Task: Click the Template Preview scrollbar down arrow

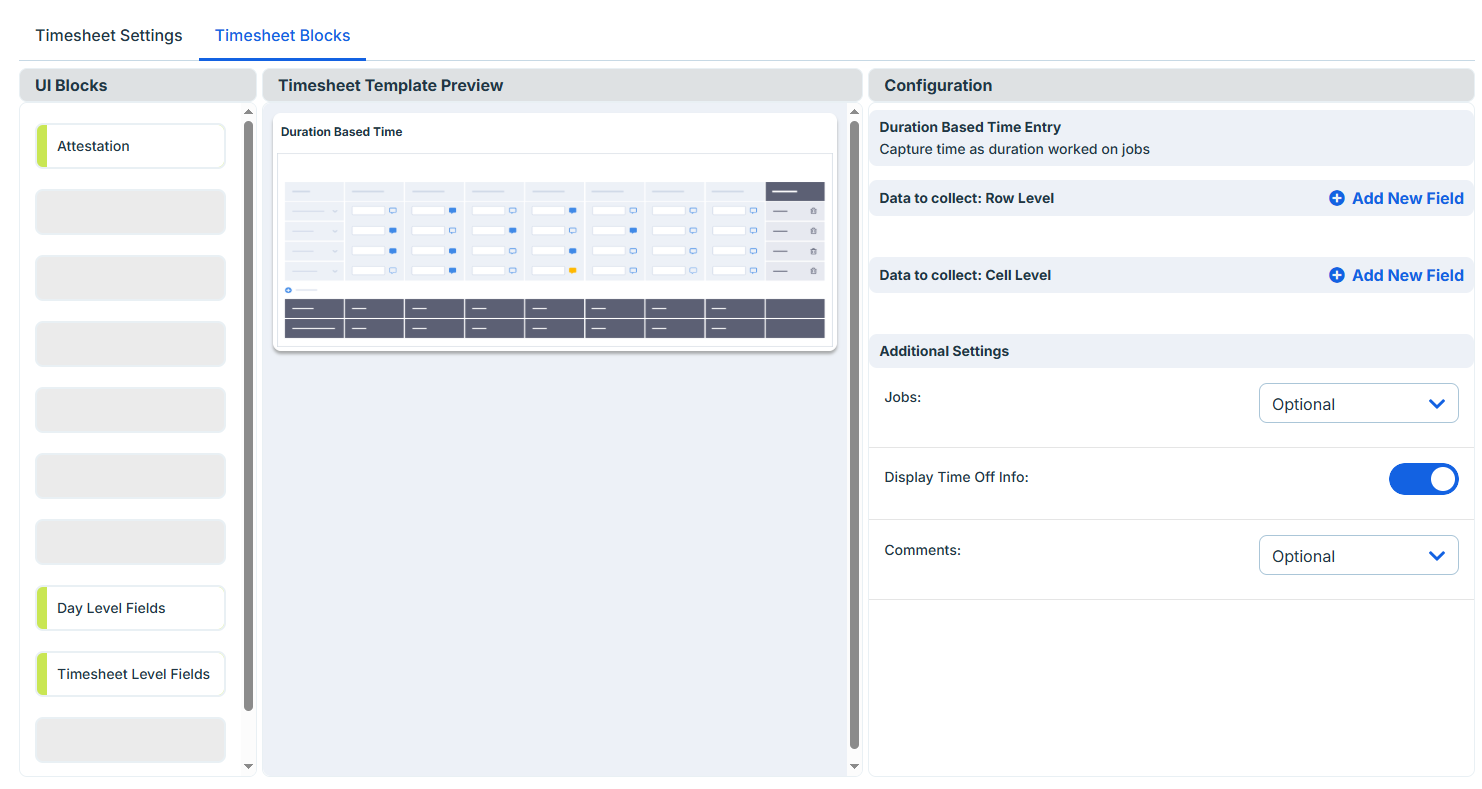Action: tap(854, 766)
